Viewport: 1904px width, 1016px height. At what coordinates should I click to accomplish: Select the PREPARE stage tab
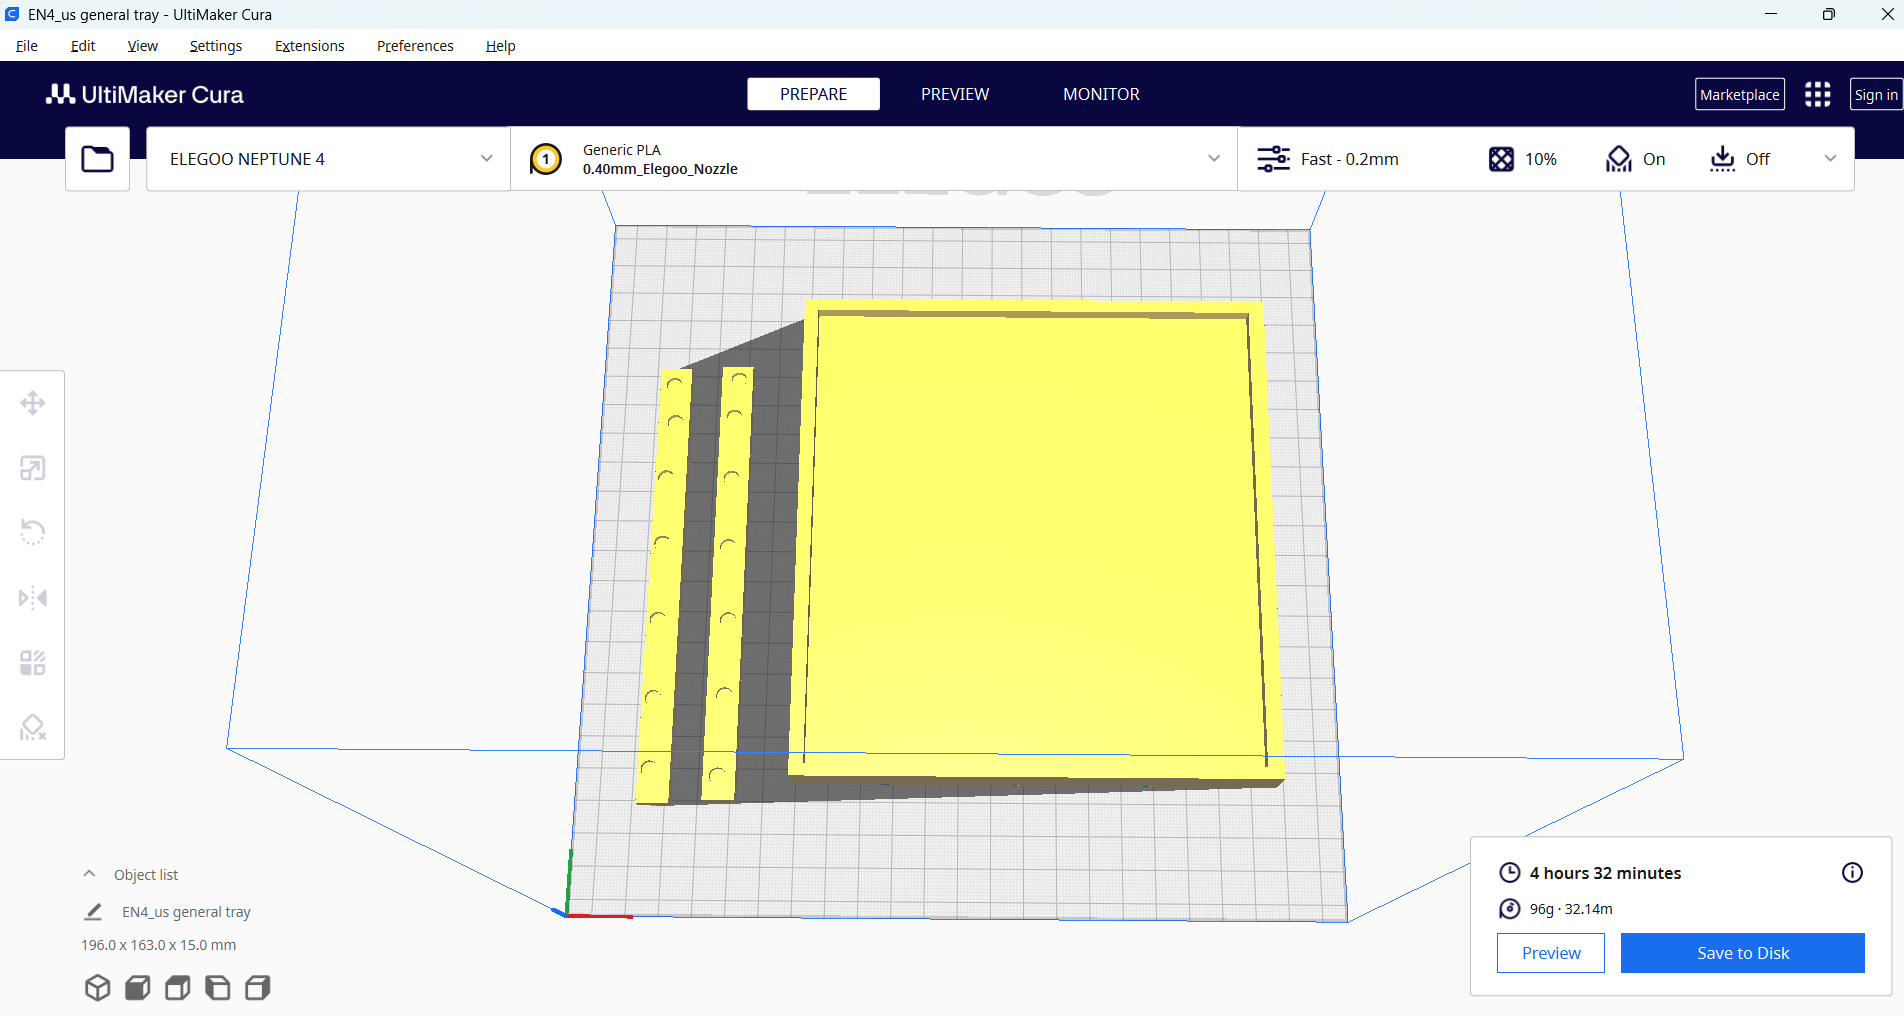[814, 94]
